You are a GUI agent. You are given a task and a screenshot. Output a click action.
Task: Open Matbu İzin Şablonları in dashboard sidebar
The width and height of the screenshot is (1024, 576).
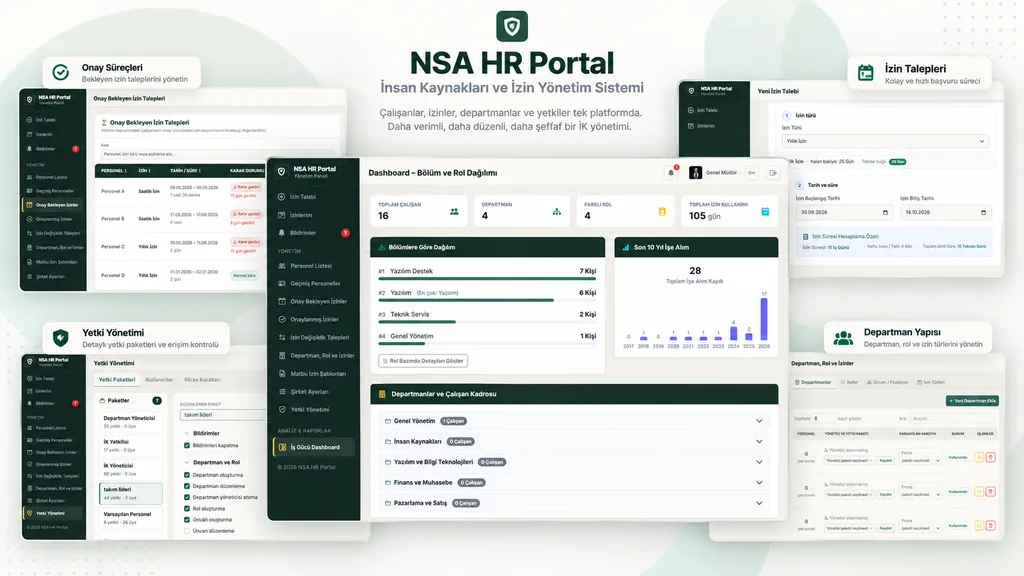coord(318,374)
